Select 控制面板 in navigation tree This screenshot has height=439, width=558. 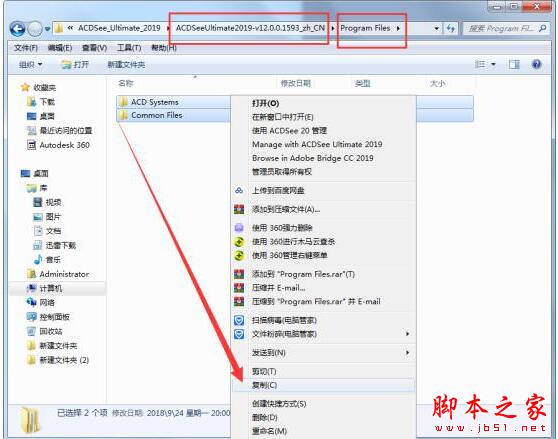tap(48, 317)
